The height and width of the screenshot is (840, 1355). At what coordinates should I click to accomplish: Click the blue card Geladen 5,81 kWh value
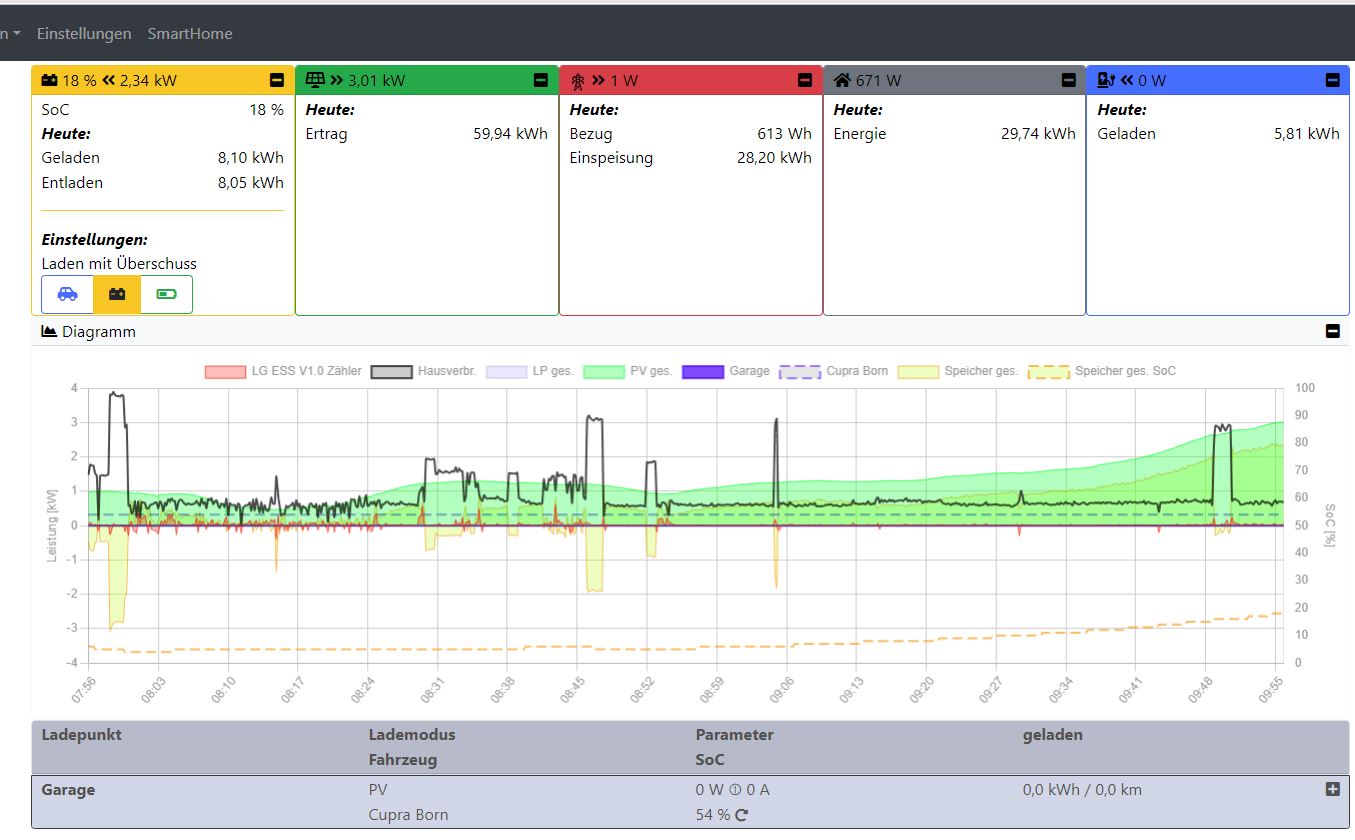click(1307, 134)
